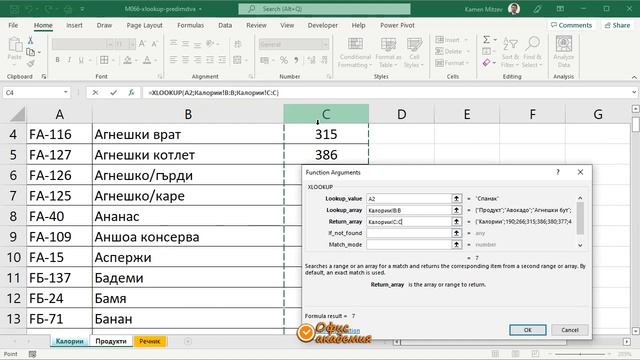Click the formula bar Enter checkmark icon
This screenshot has height=360, width=640.
click(x=113, y=93)
